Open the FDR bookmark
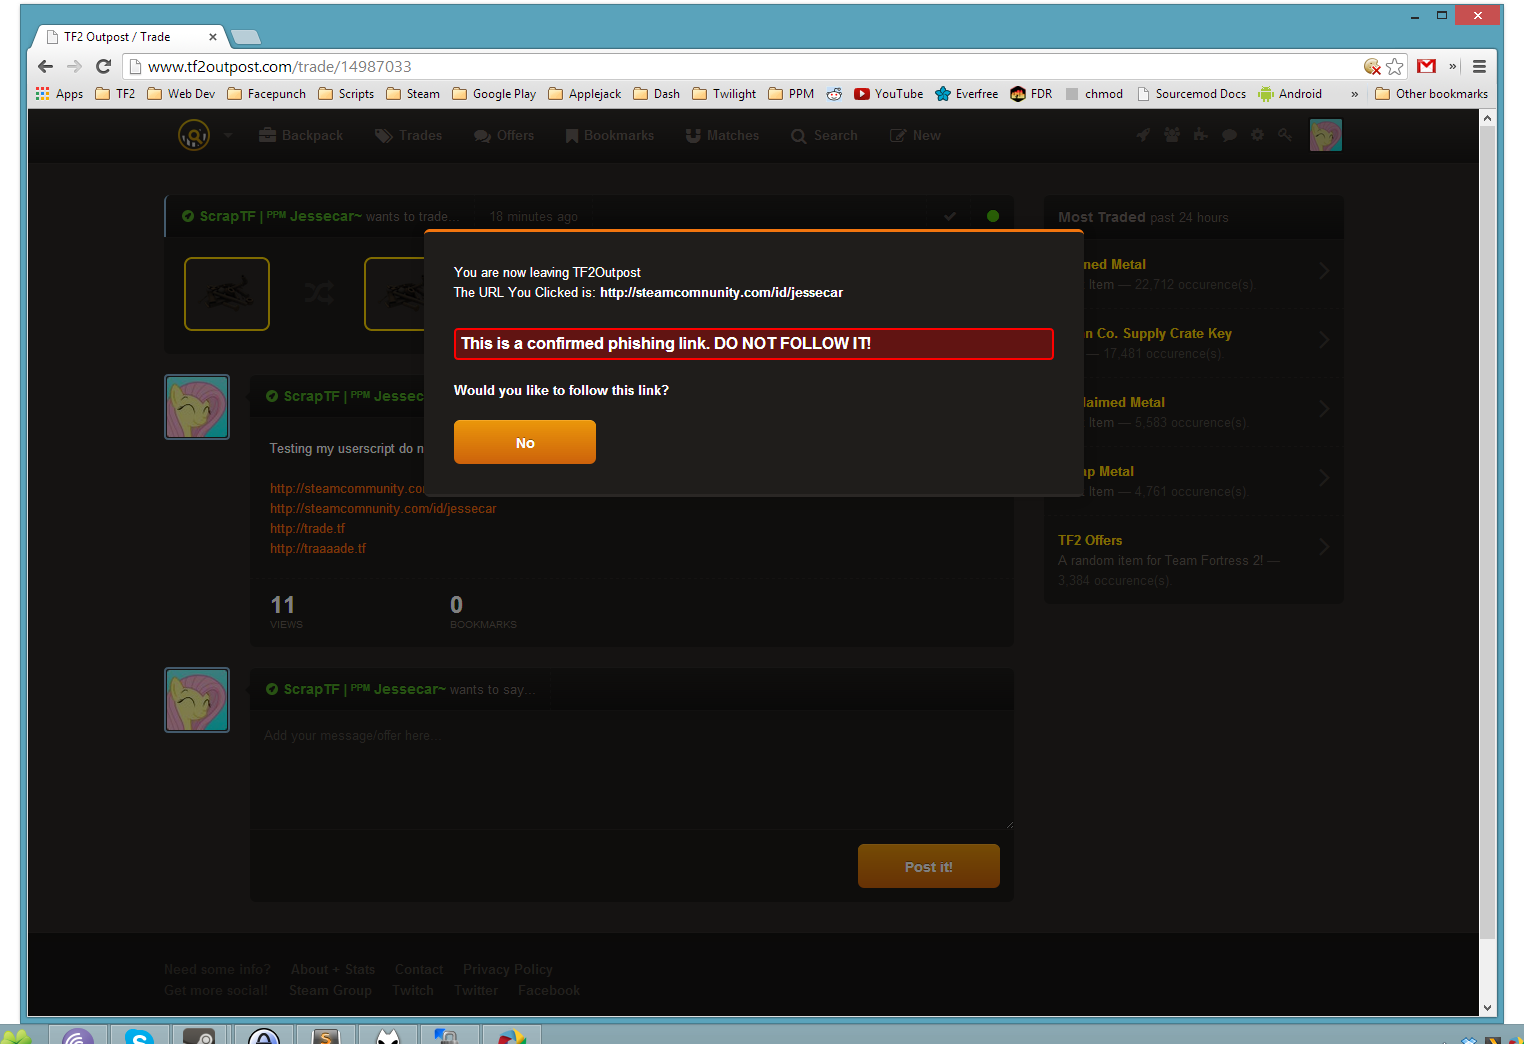The height and width of the screenshot is (1044, 1524). coord(1031,94)
